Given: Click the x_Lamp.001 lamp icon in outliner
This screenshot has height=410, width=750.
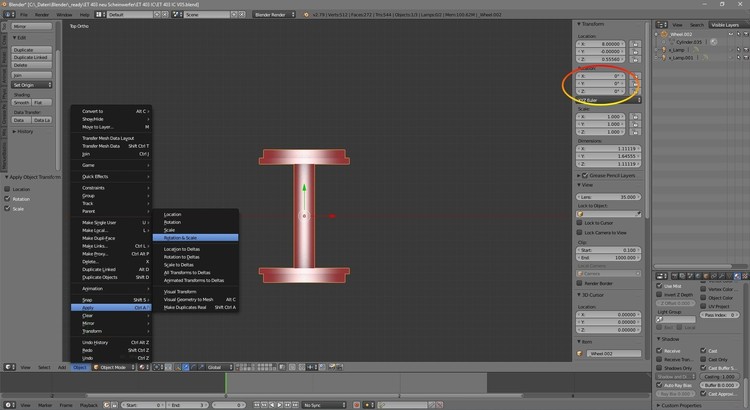Looking at the screenshot, I should (664, 57).
